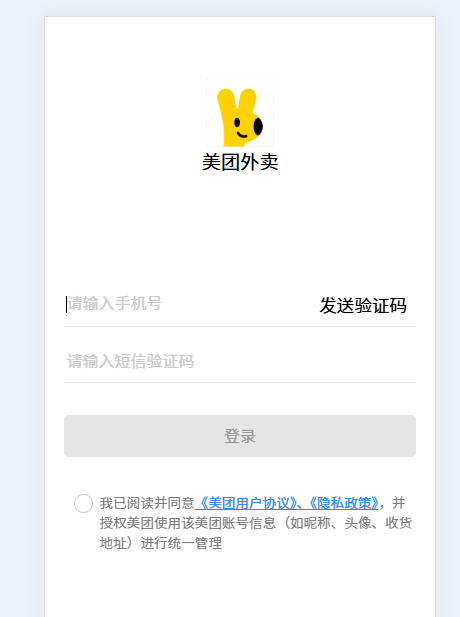The image size is (460, 617).
Task: Click the divider line under phone number field
Action: pyautogui.click(x=240, y=326)
